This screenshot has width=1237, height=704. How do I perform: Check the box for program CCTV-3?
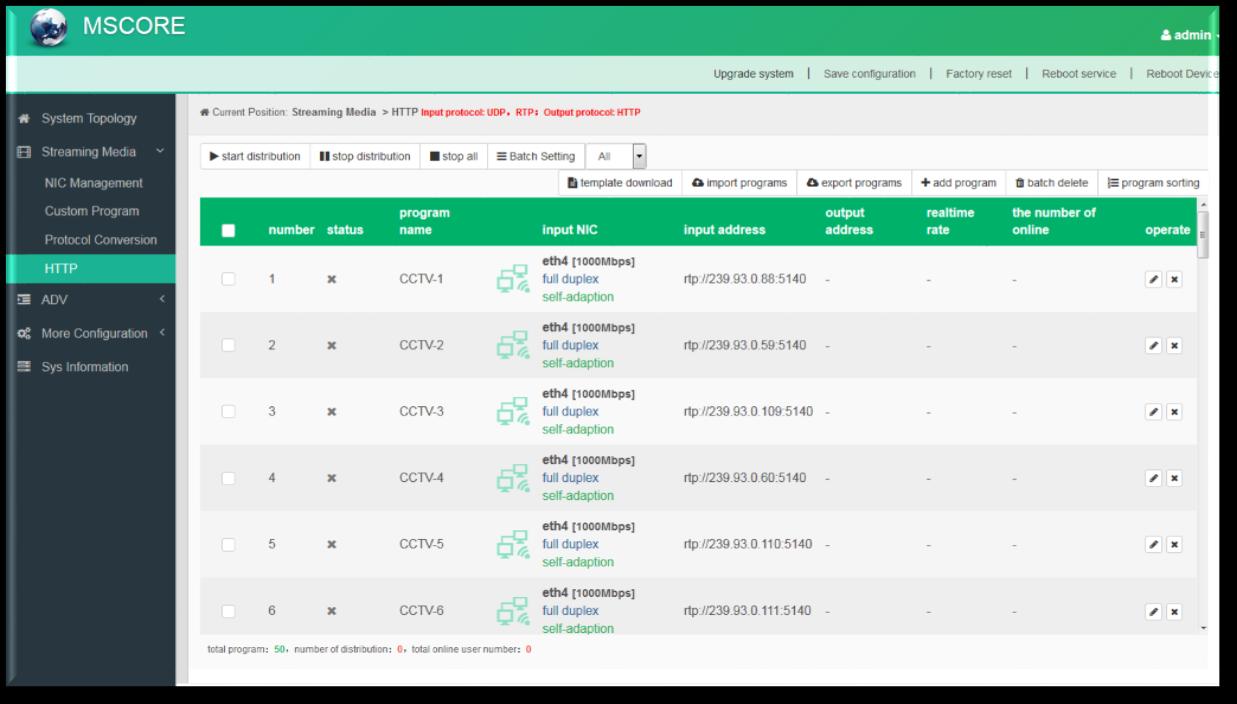[x=228, y=412]
